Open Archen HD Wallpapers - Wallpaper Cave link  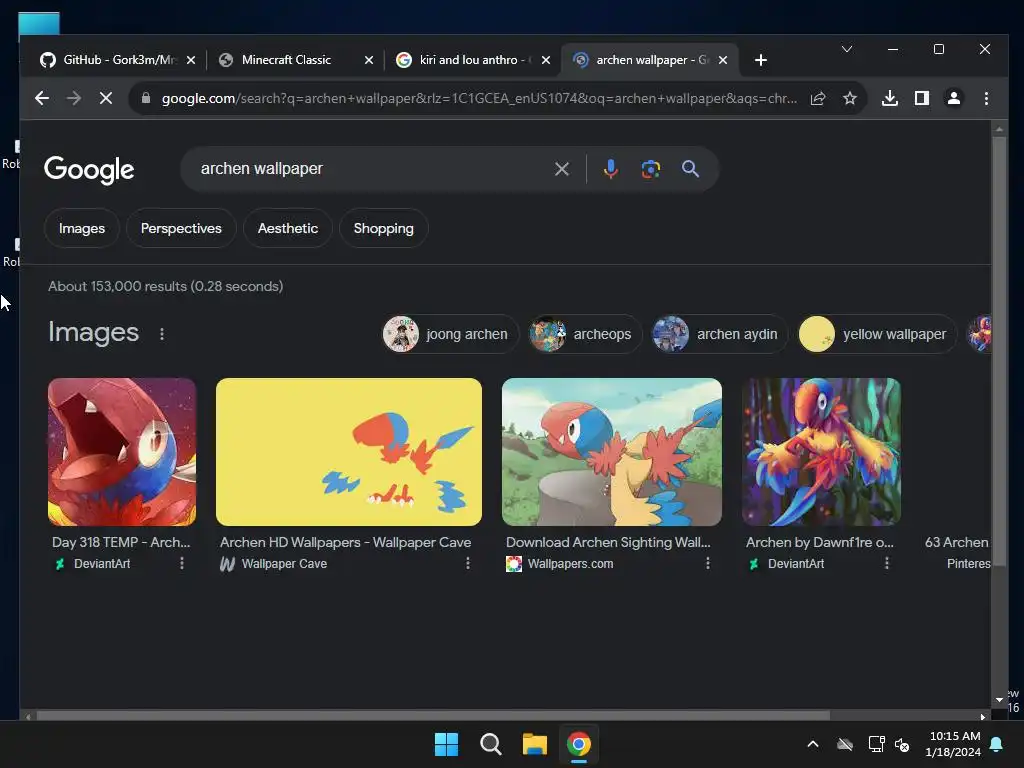(345, 542)
